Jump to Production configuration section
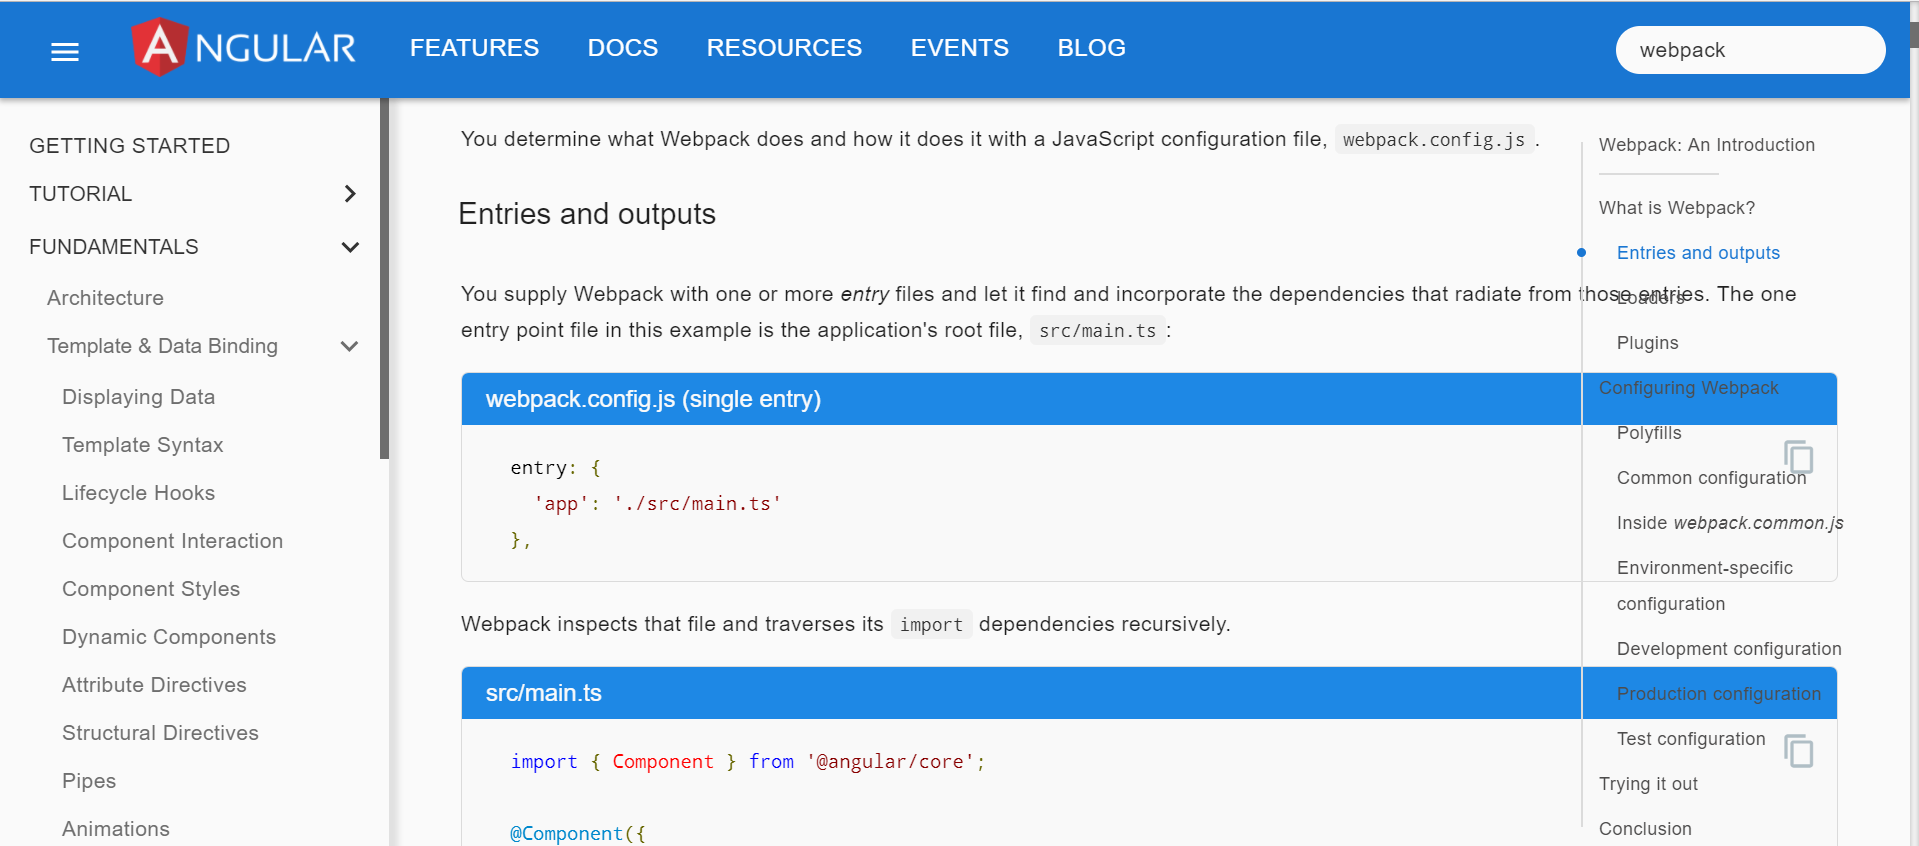 point(1719,694)
